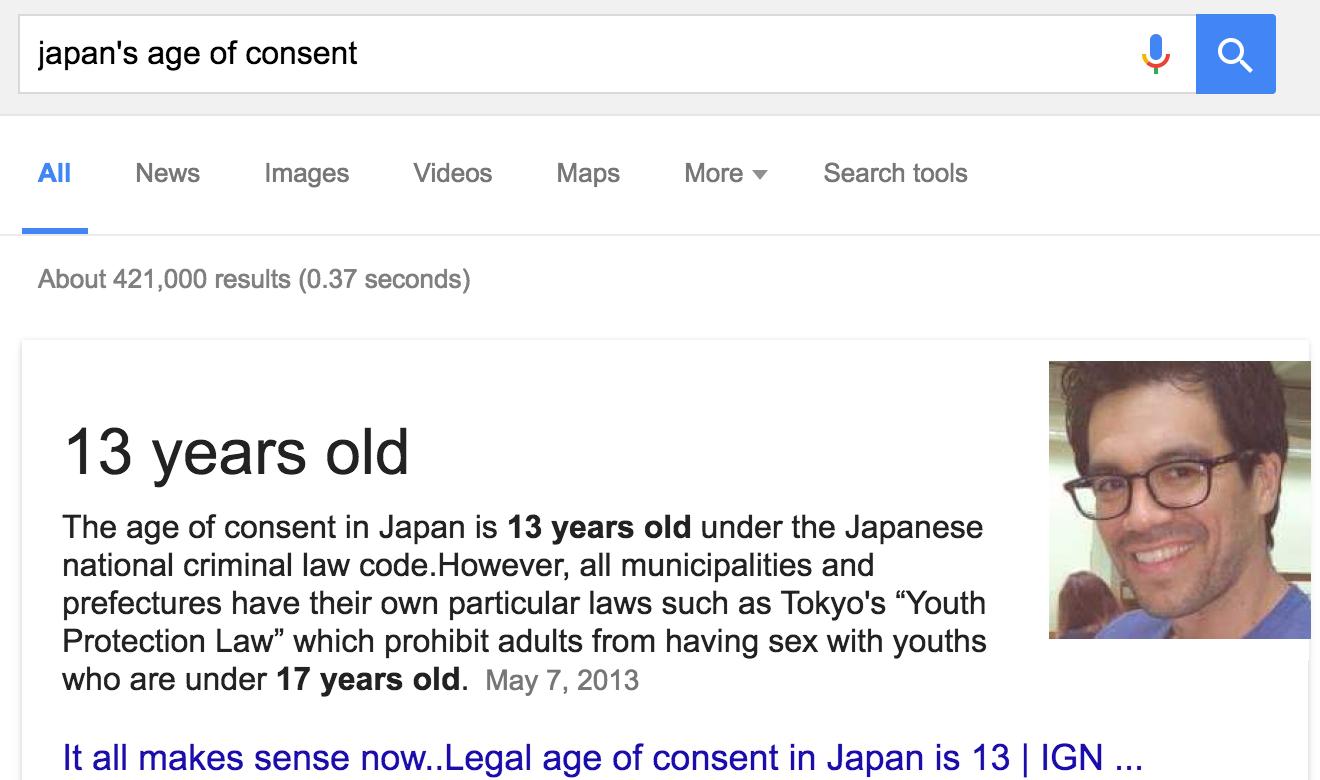Open the Images tab
The width and height of the screenshot is (1320, 780).
pyautogui.click(x=306, y=173)
